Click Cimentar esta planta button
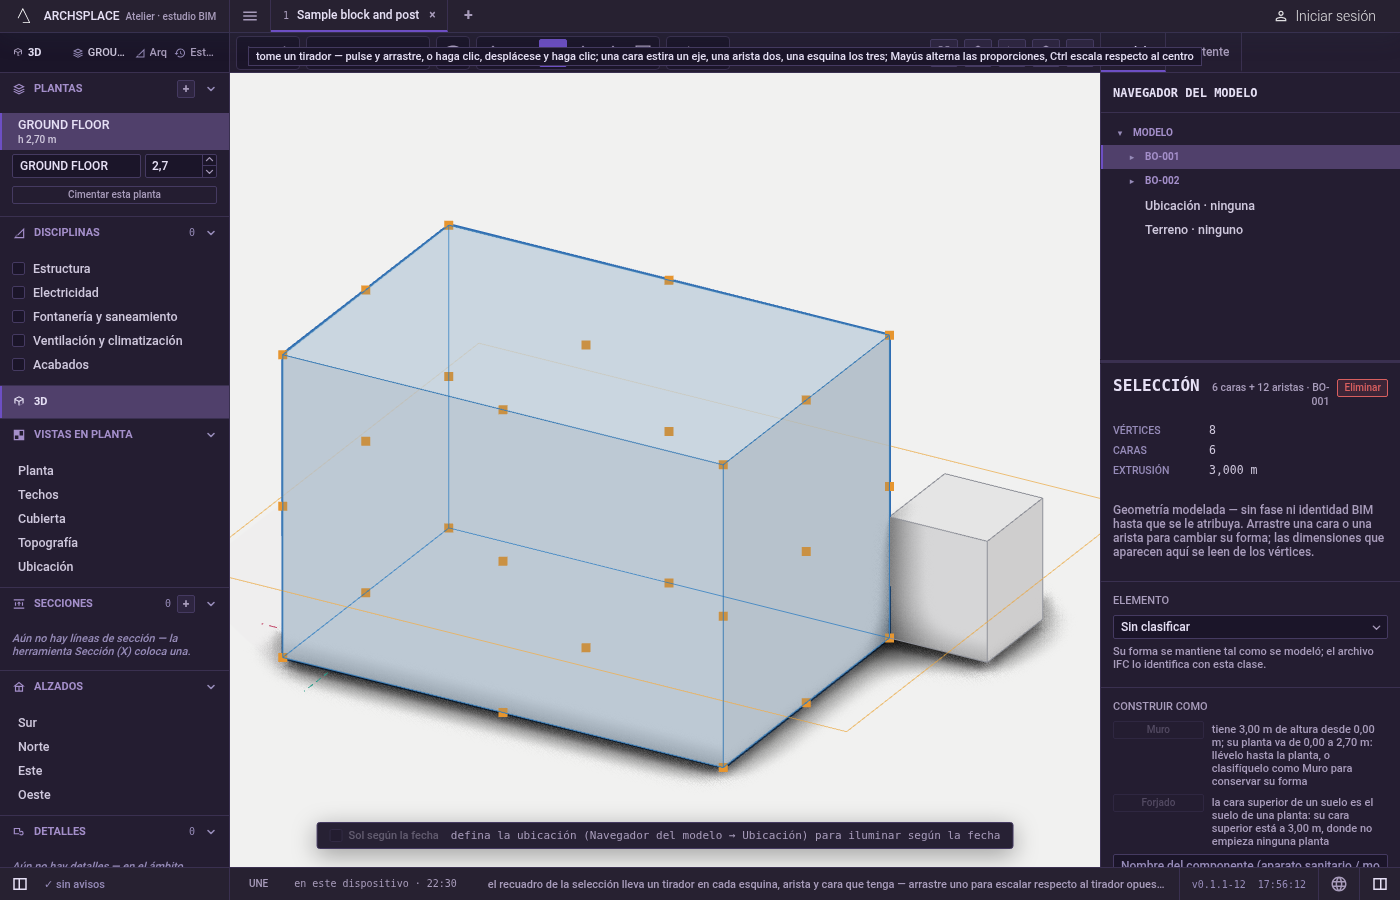1400x900 pixels. point(114,195)
